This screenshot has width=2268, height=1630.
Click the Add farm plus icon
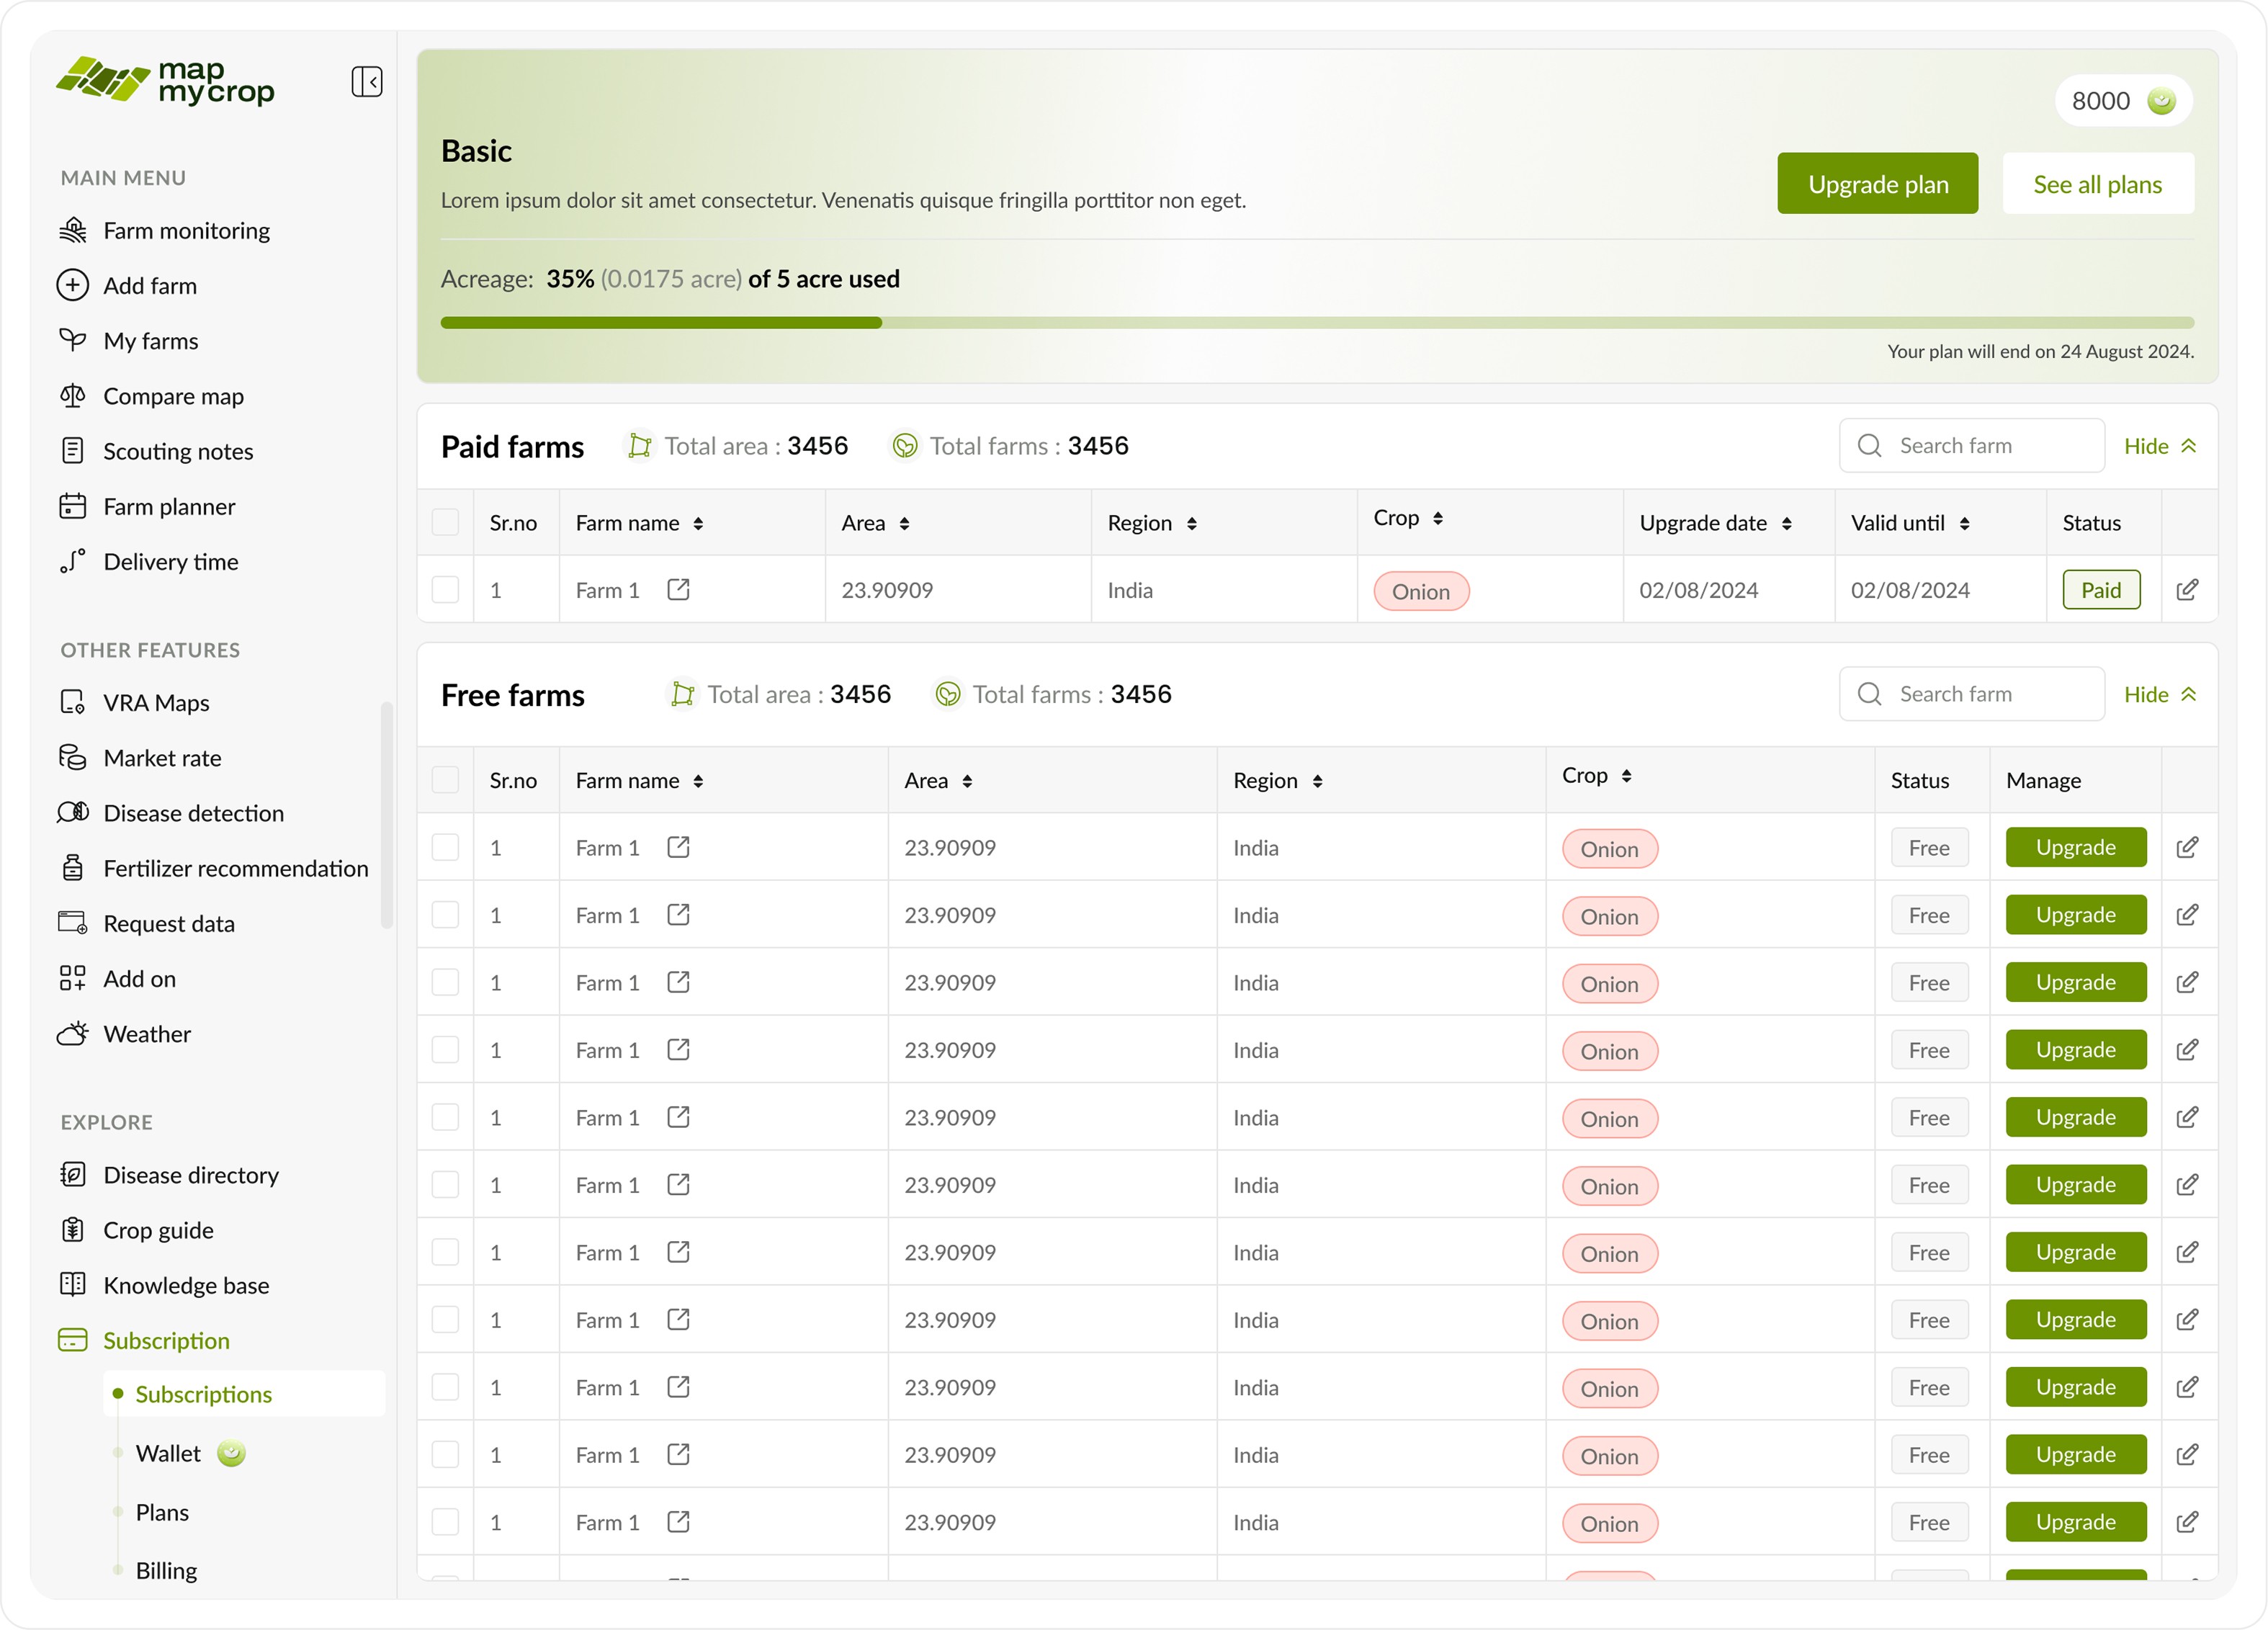73,285
